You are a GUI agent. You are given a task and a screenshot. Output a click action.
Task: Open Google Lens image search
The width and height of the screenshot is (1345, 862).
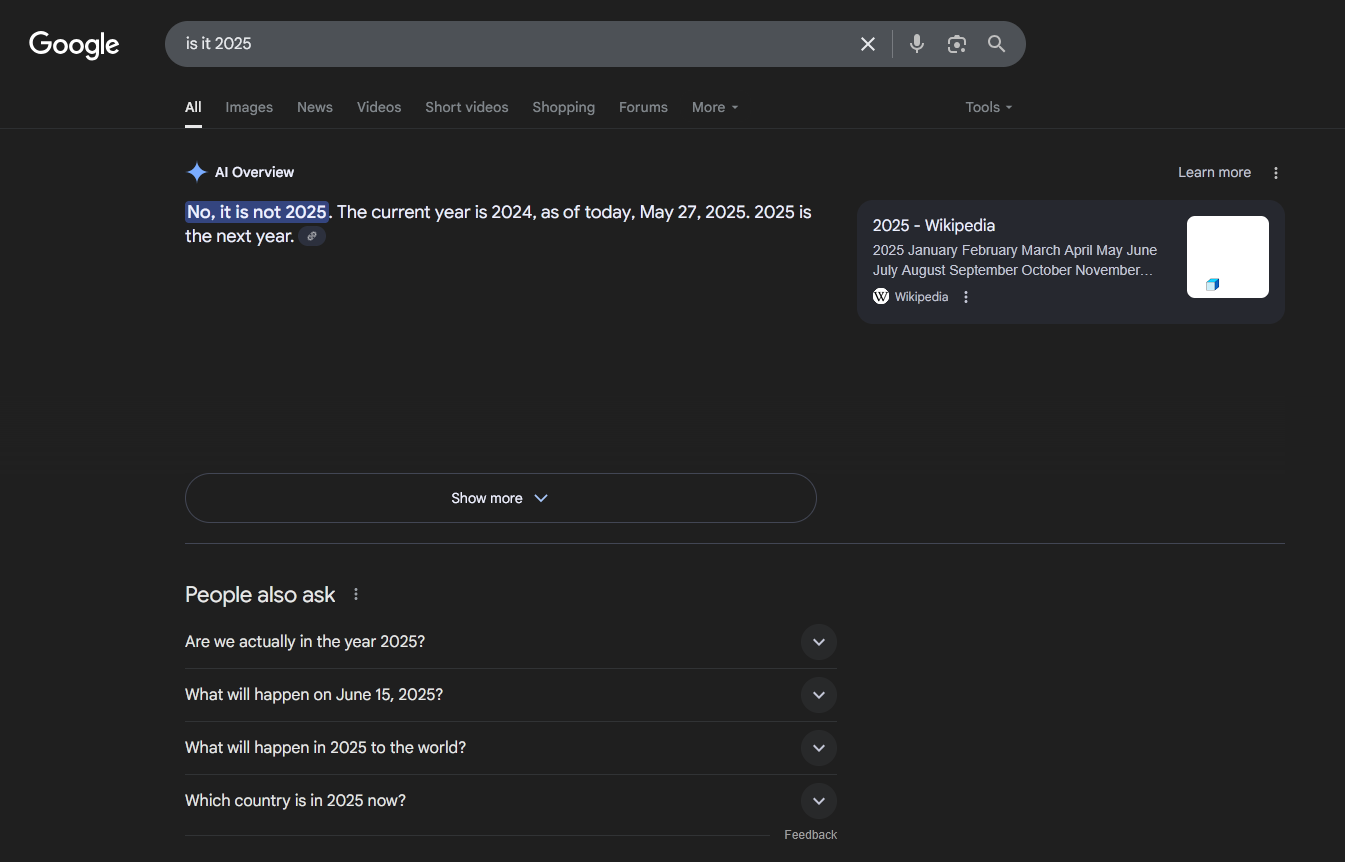(957, 44)
